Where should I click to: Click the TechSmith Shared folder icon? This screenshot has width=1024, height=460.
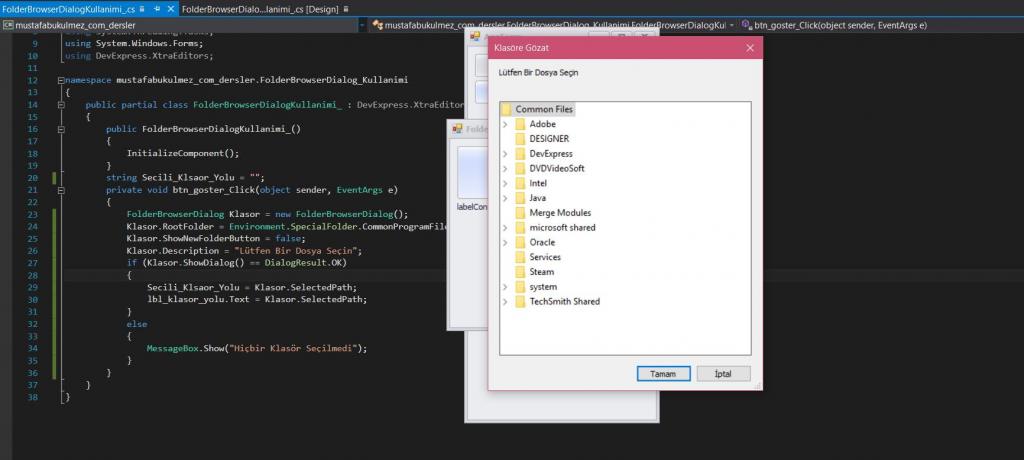click(520, 302)
